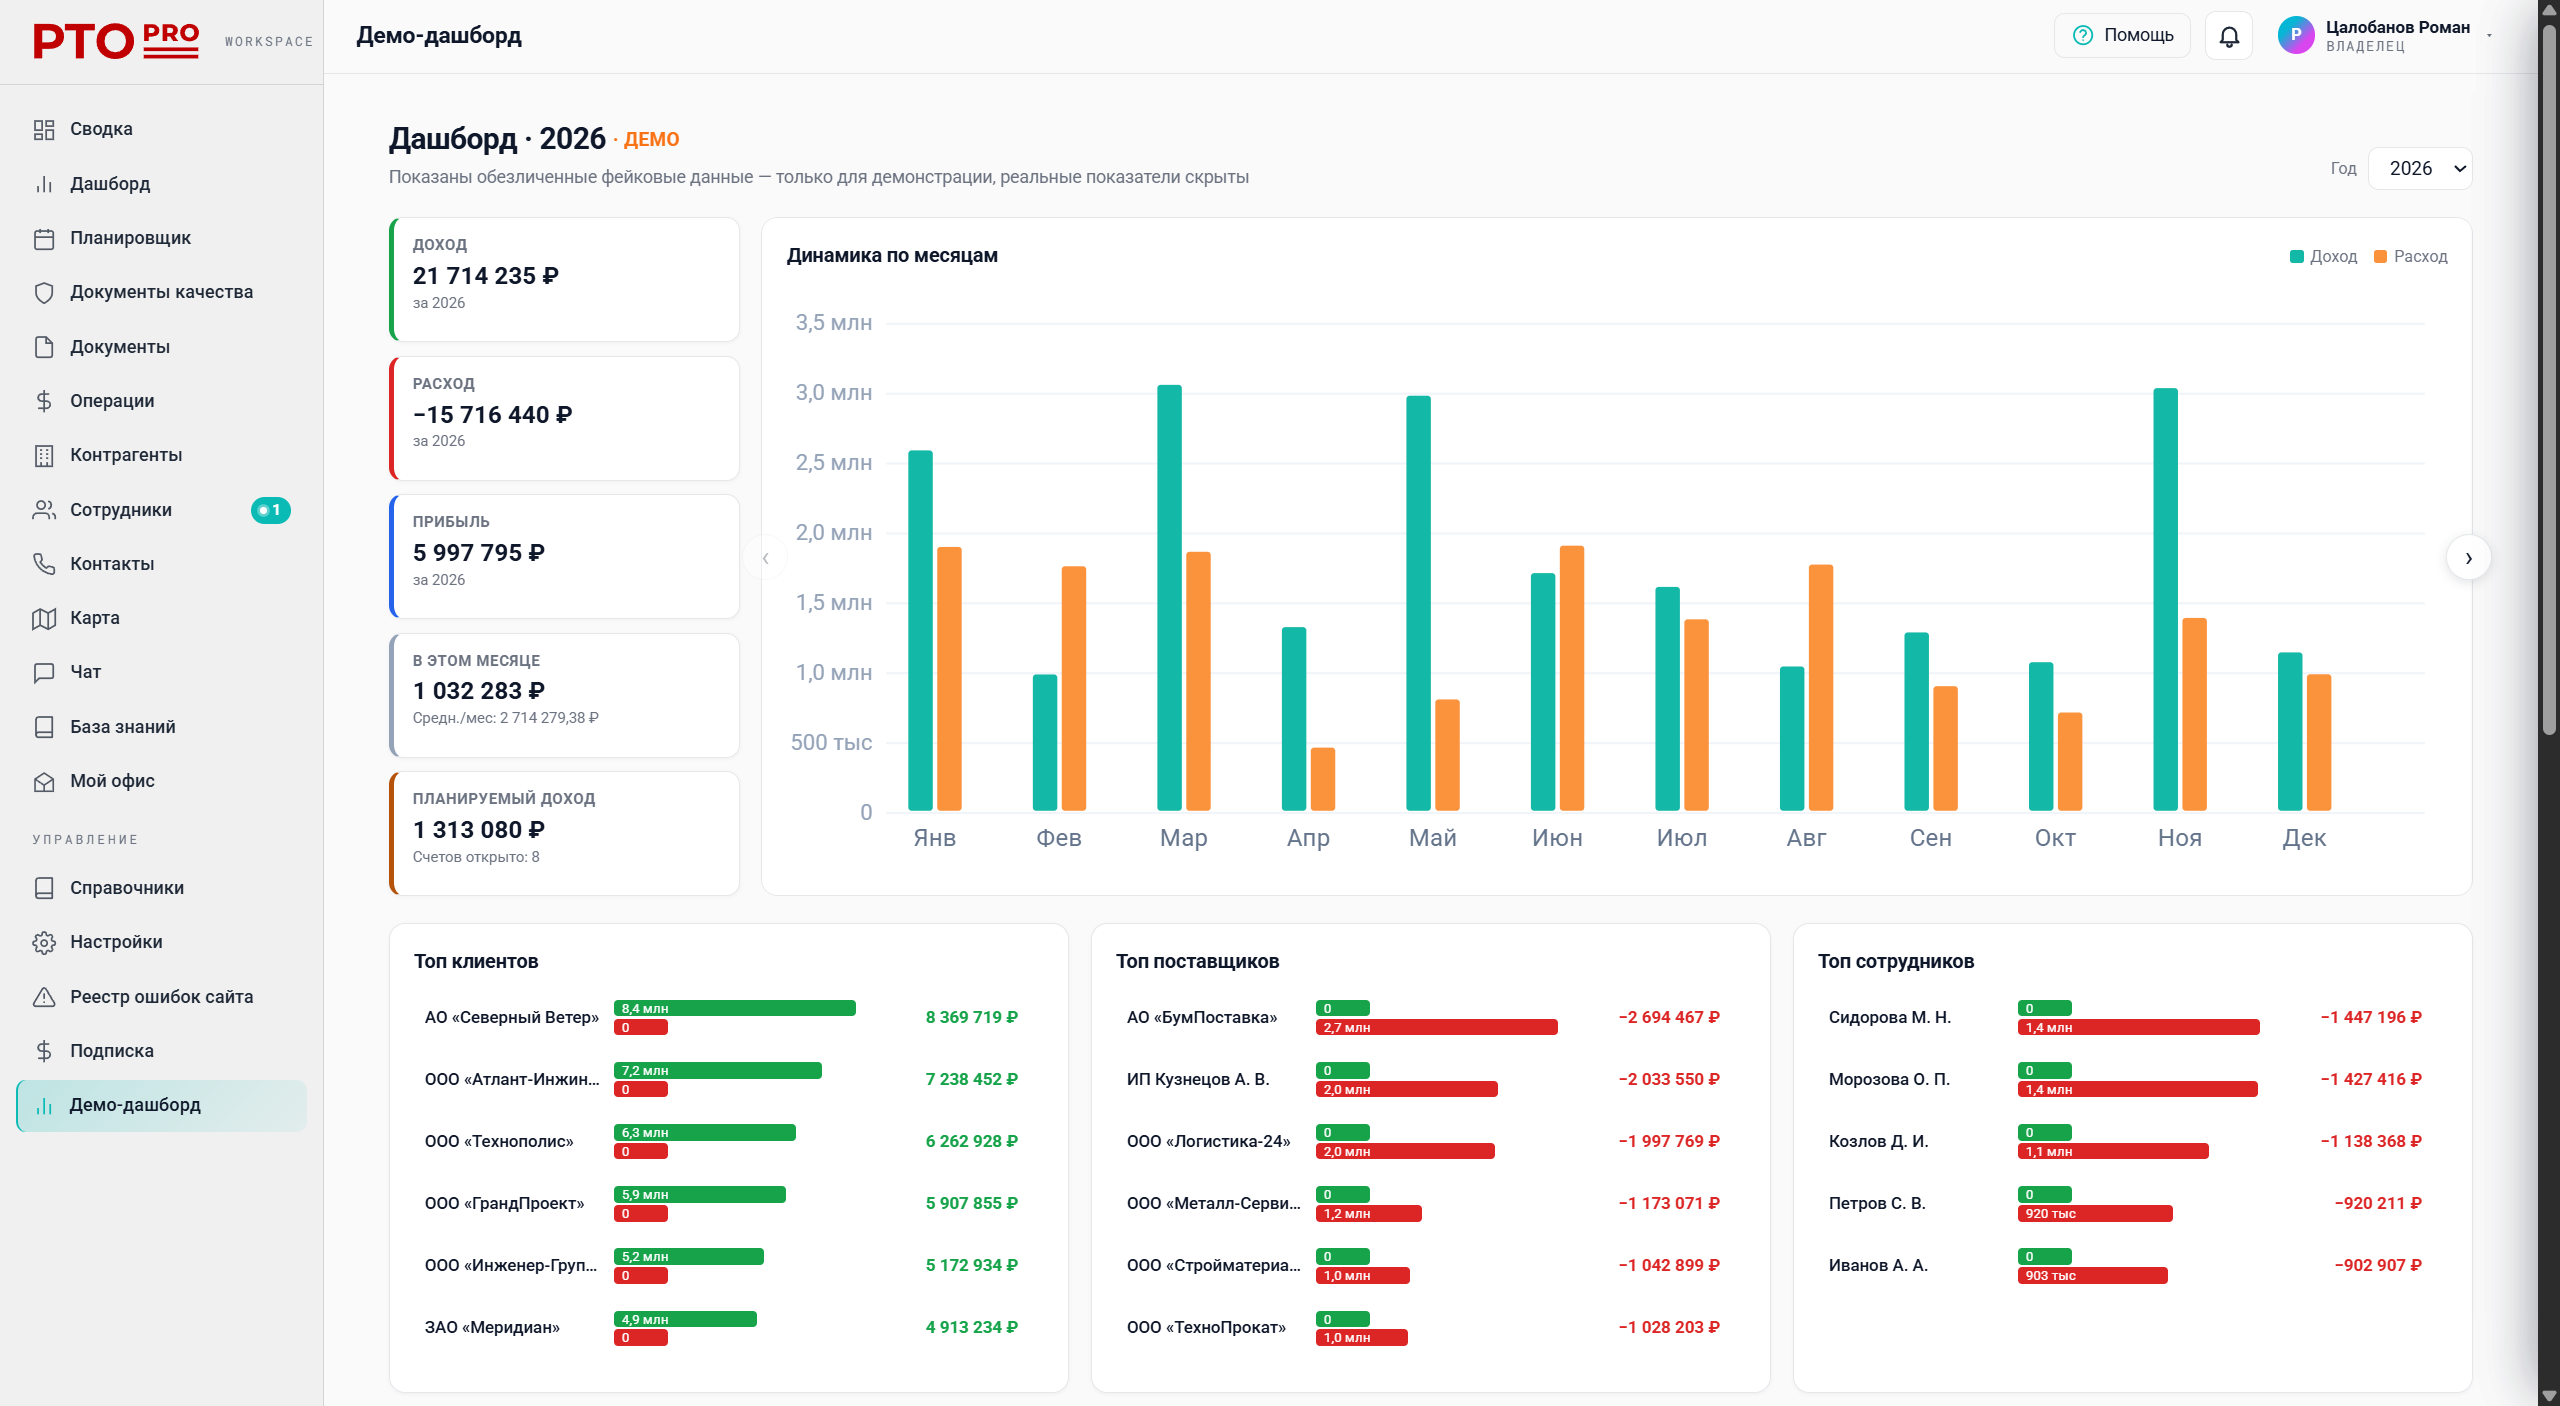This screenshot has height=1406, width=2560.
Task: Click the РТО PRO logo
Action: [x=116, y=41]
